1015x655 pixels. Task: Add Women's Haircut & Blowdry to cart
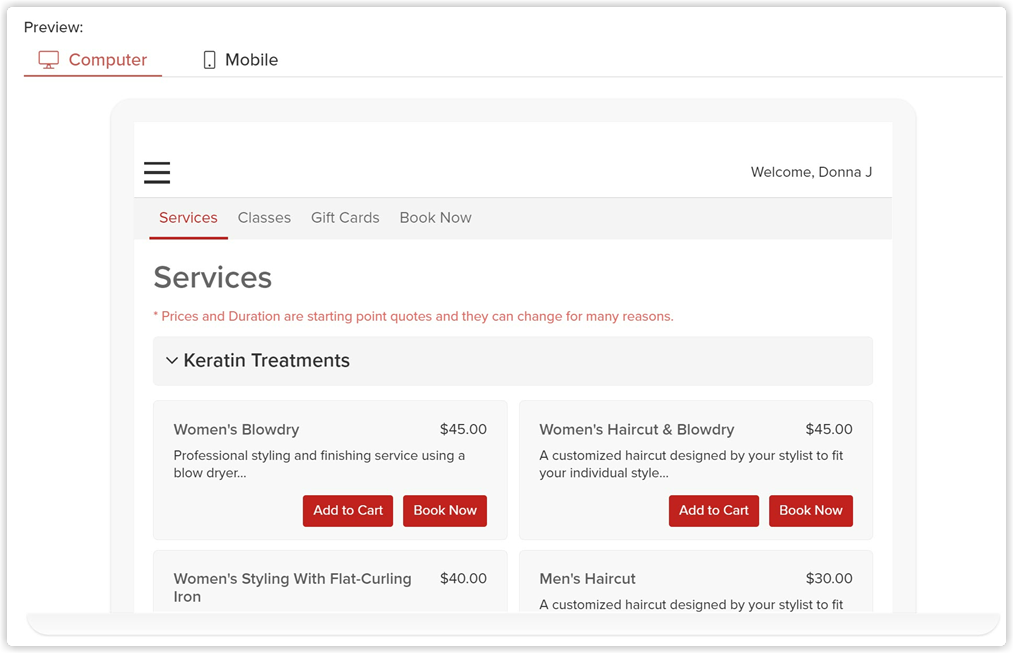[714, 511]
